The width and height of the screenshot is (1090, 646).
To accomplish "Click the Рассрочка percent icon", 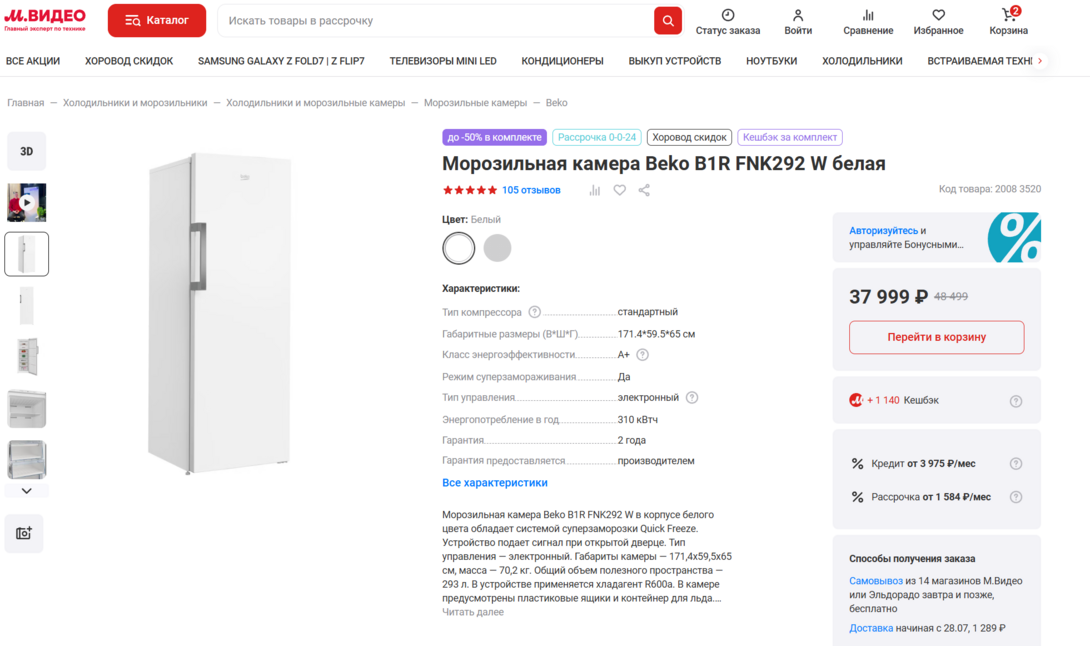I will (x=857, y=497).
